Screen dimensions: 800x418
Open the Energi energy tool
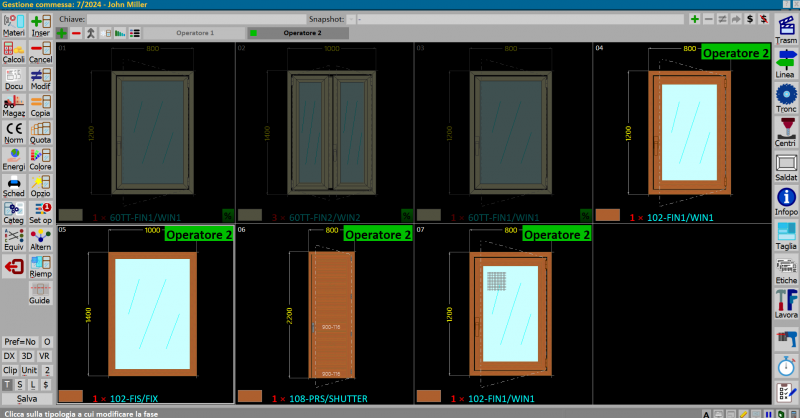pyautogui.click(x=14, y=160)
